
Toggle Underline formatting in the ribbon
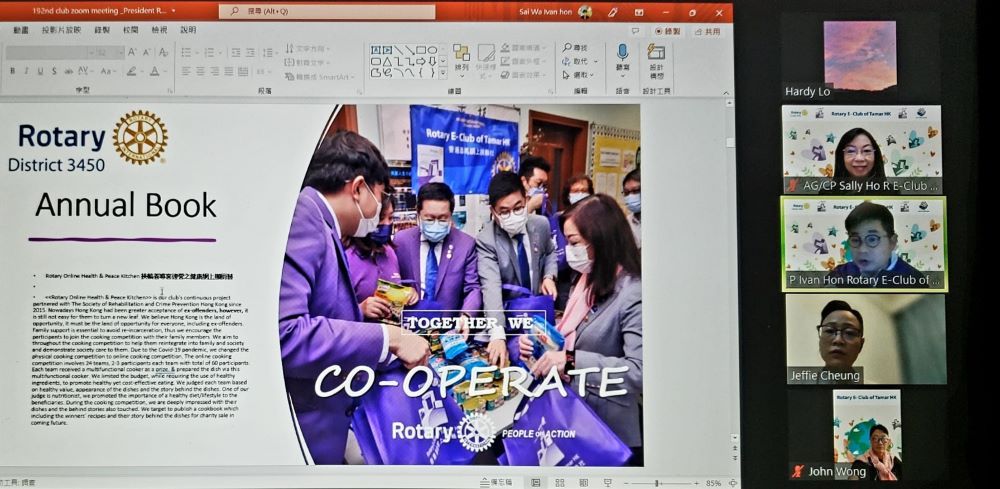coord(40,71)
